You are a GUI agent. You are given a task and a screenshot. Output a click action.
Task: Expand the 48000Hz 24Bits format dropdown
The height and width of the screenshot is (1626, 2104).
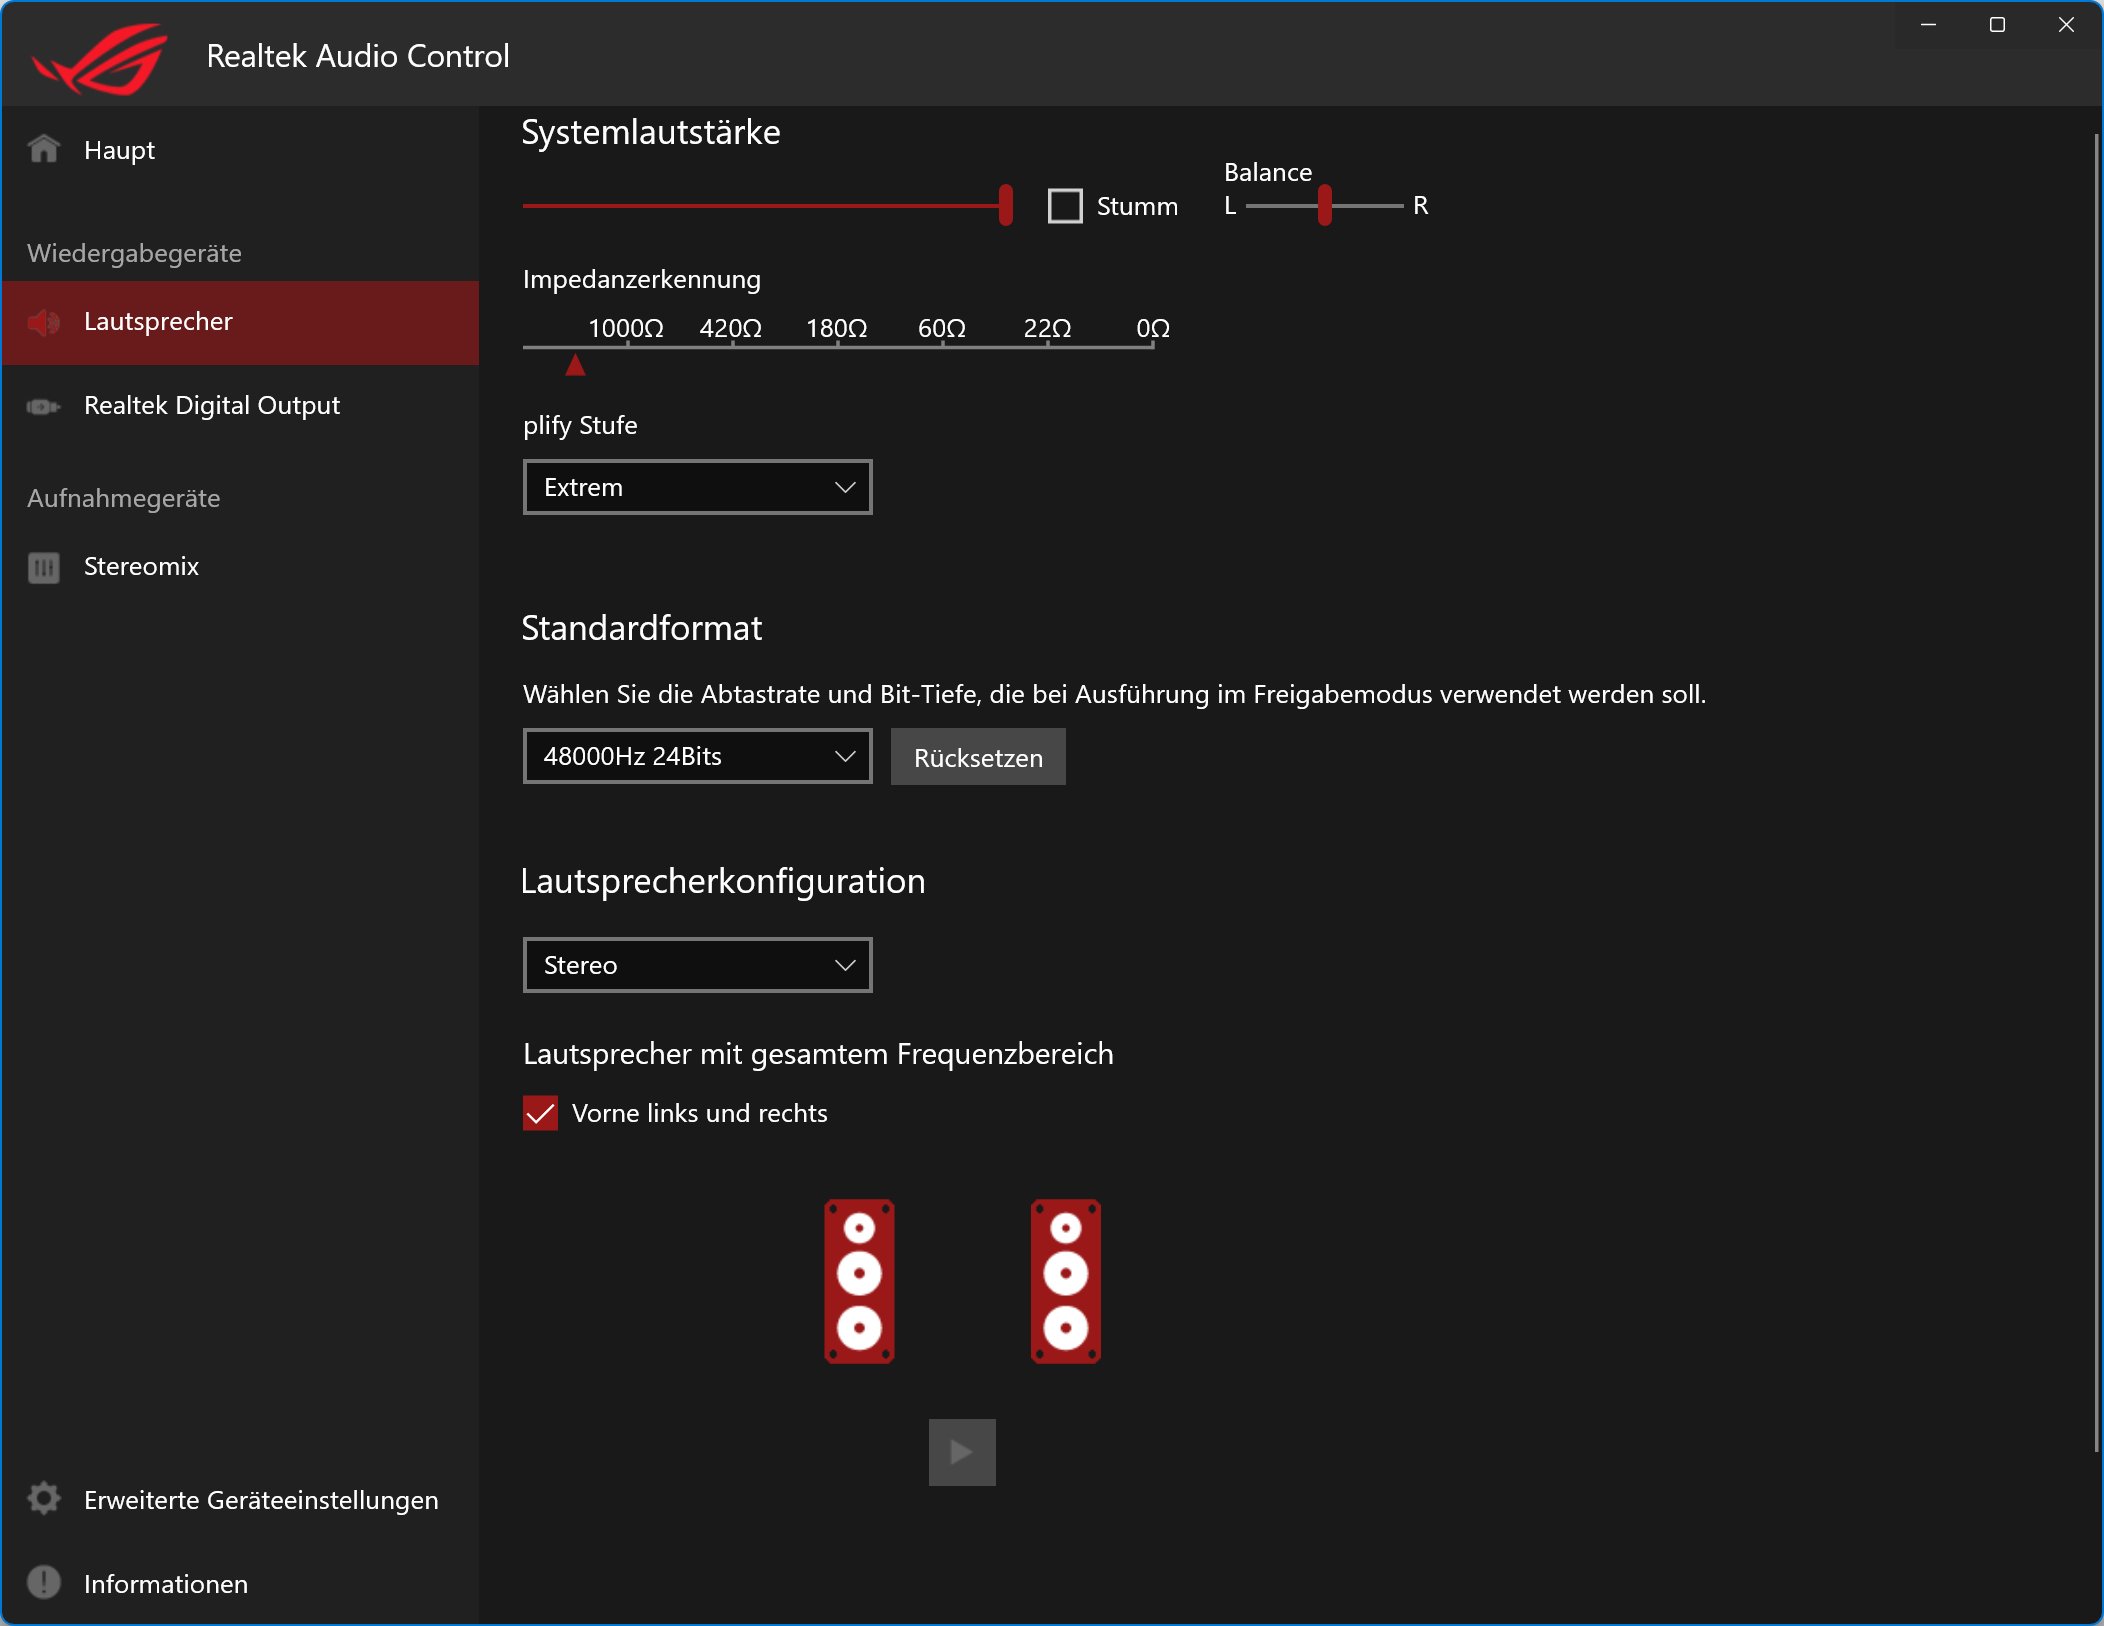pos(697,756)
